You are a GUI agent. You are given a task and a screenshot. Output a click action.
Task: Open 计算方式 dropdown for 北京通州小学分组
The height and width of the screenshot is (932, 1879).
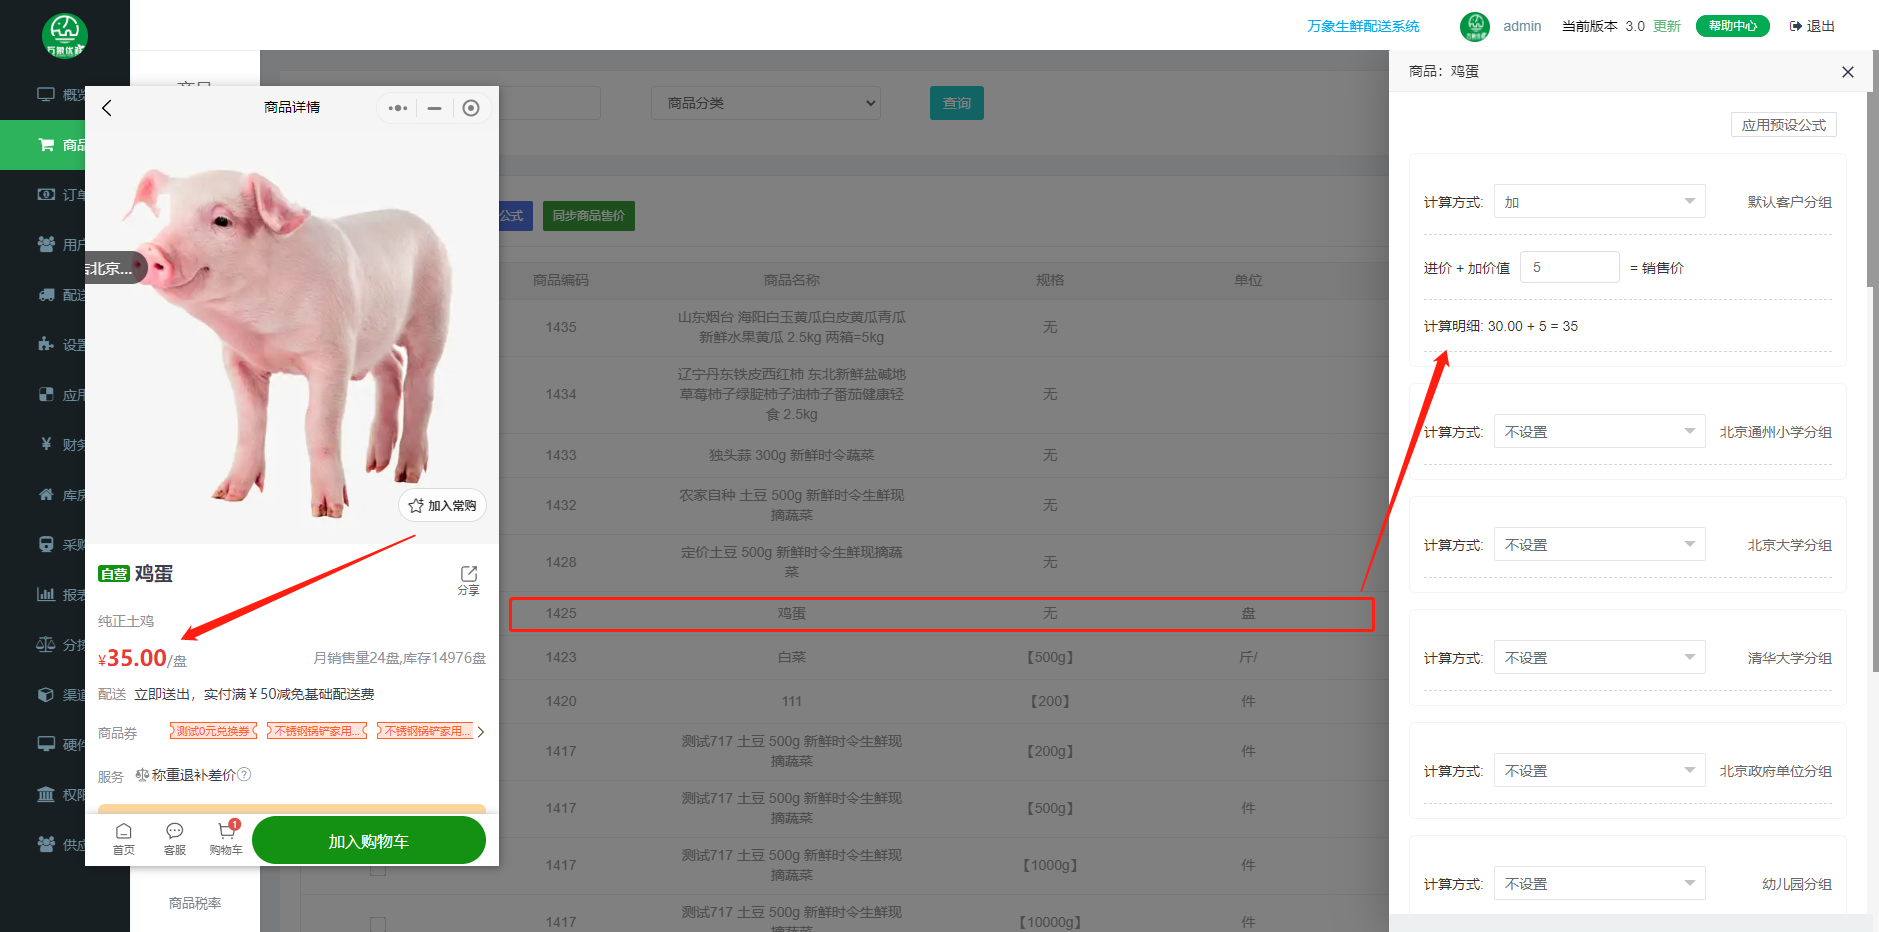point(1598,432)
